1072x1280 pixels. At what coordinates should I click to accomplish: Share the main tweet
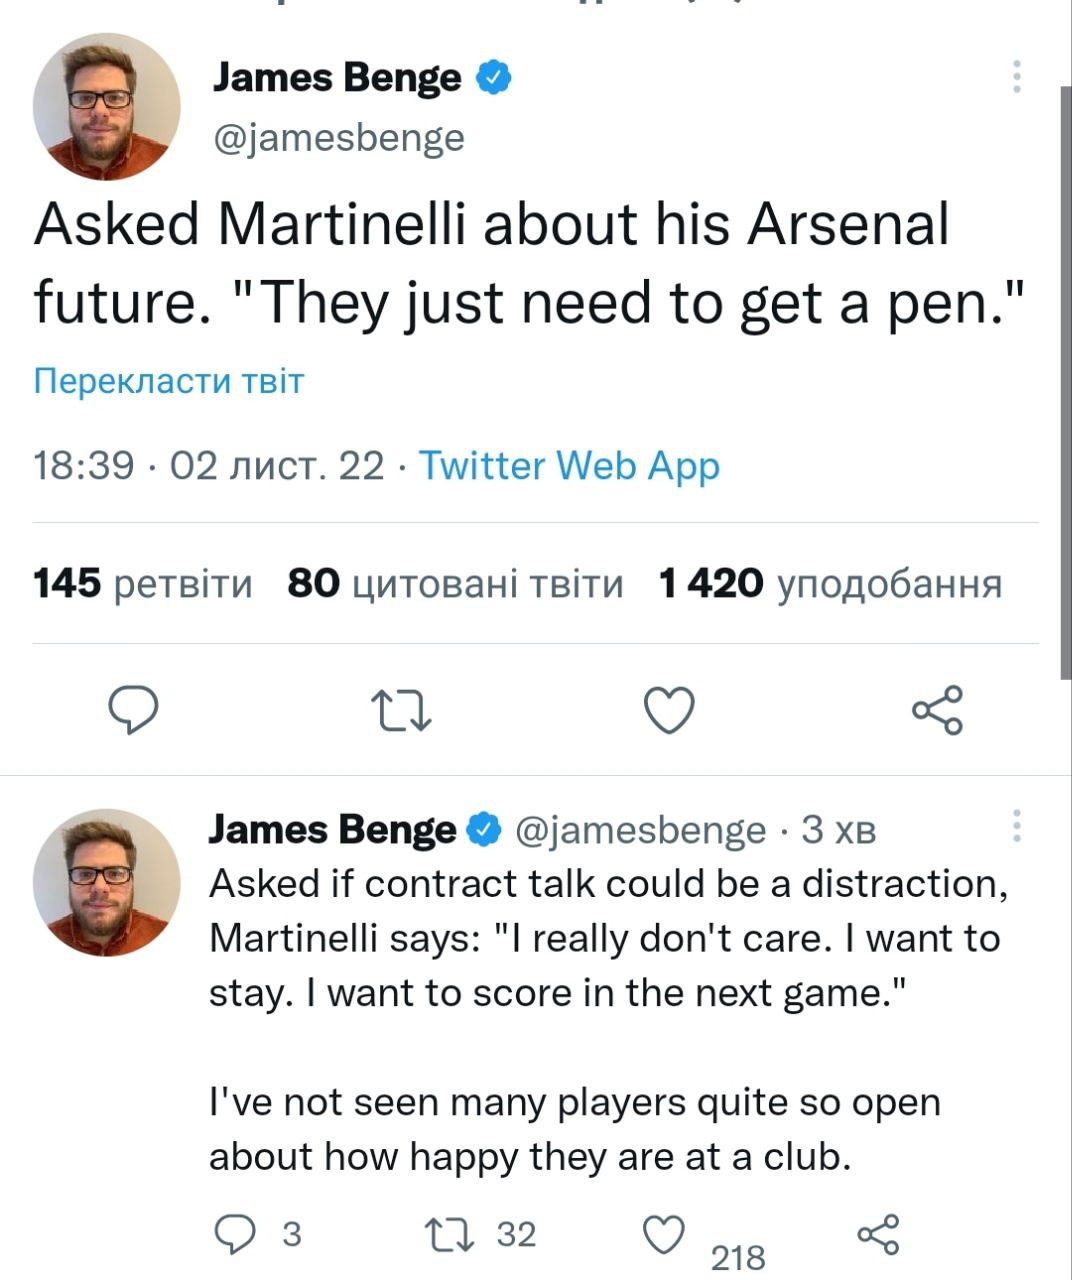(937, 710)
